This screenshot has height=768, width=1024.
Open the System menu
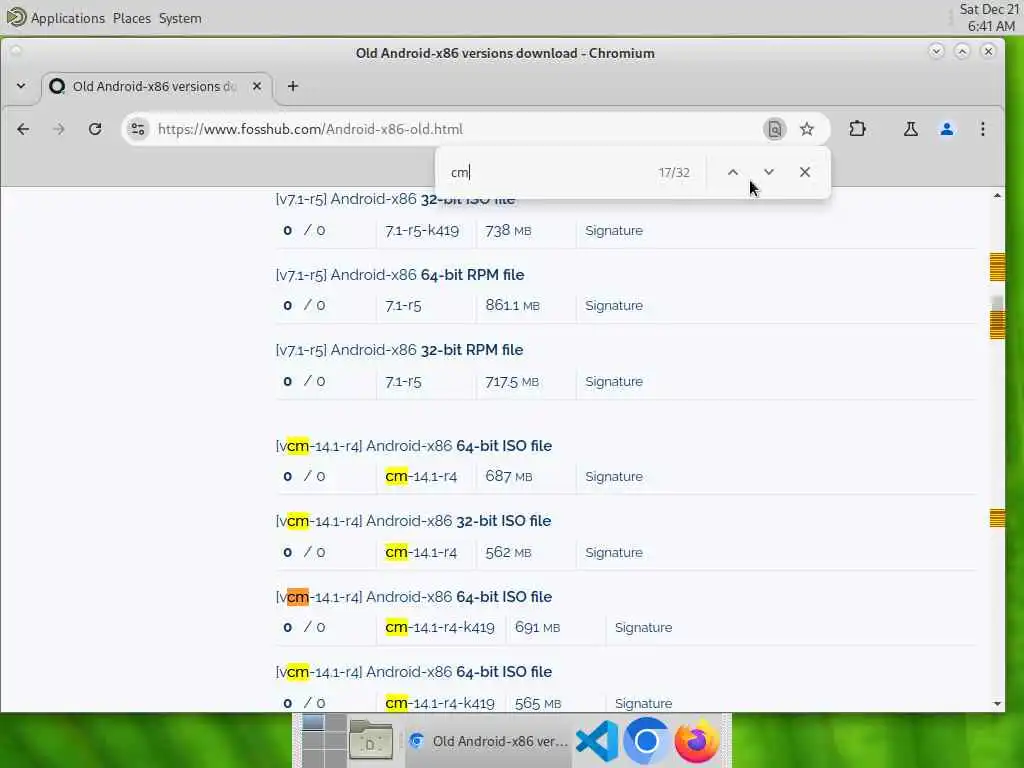[x=180, y=18]
